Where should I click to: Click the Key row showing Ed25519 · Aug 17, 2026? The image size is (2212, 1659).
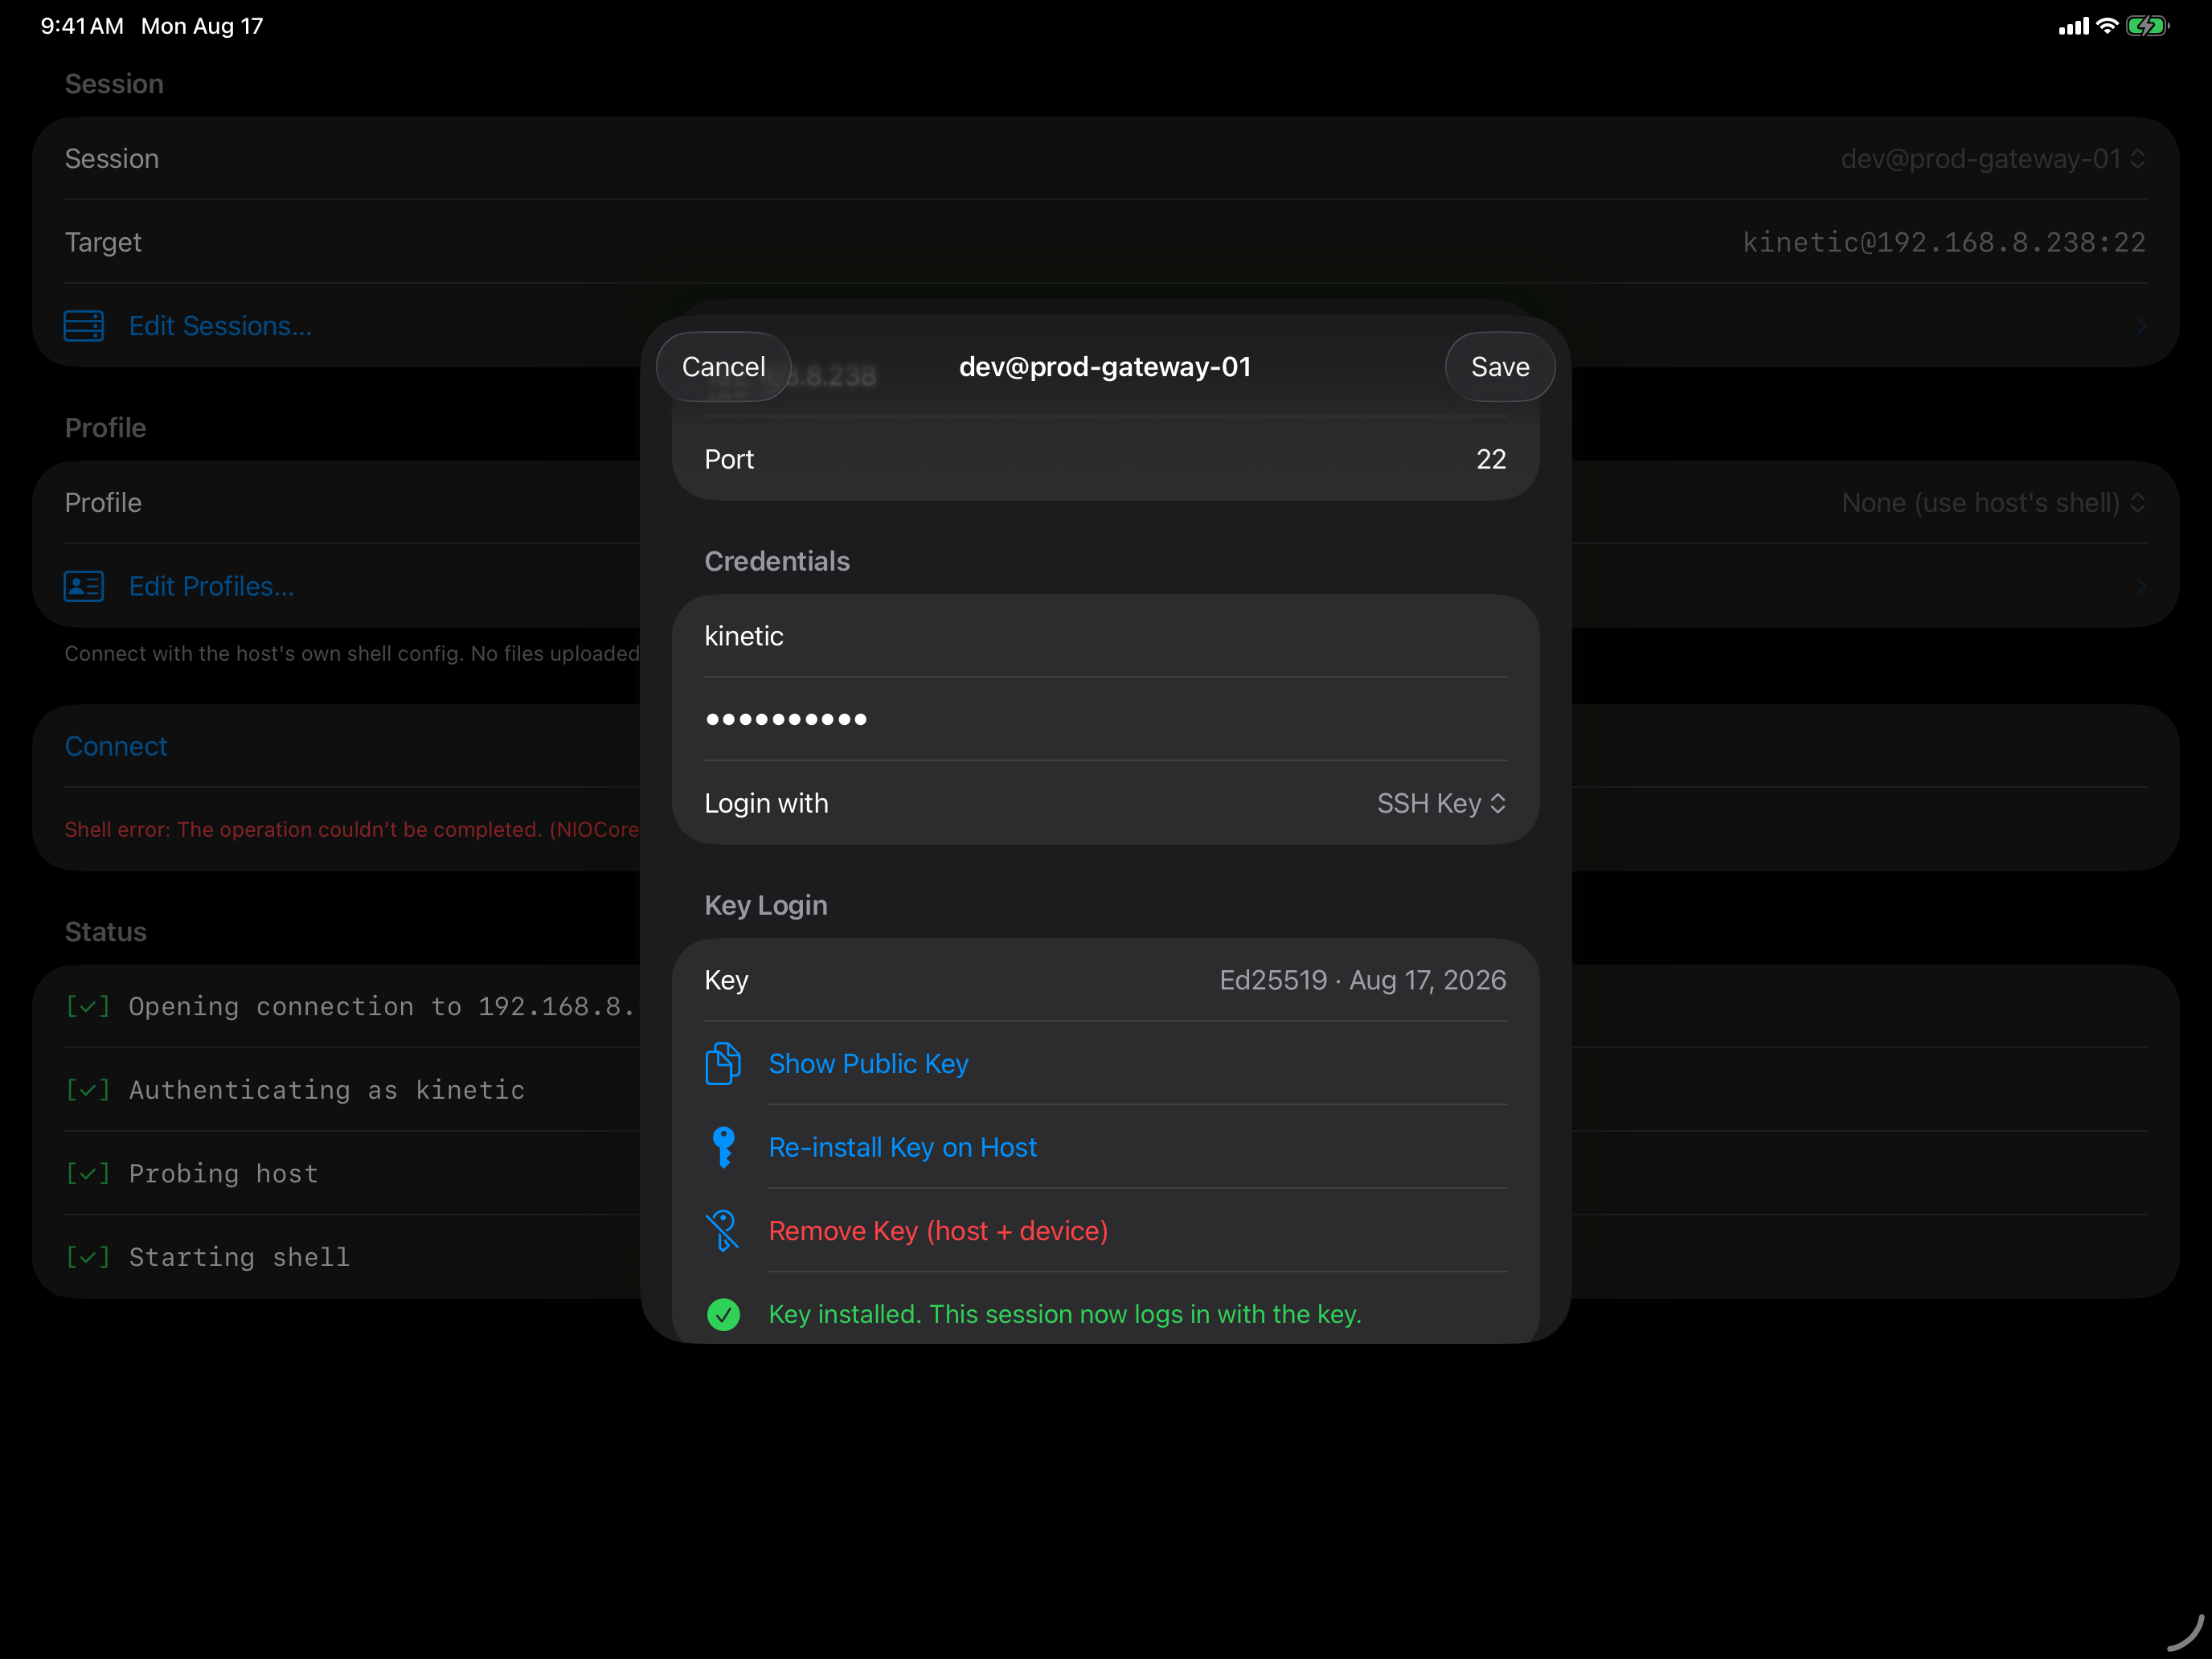coord(1105,980)
